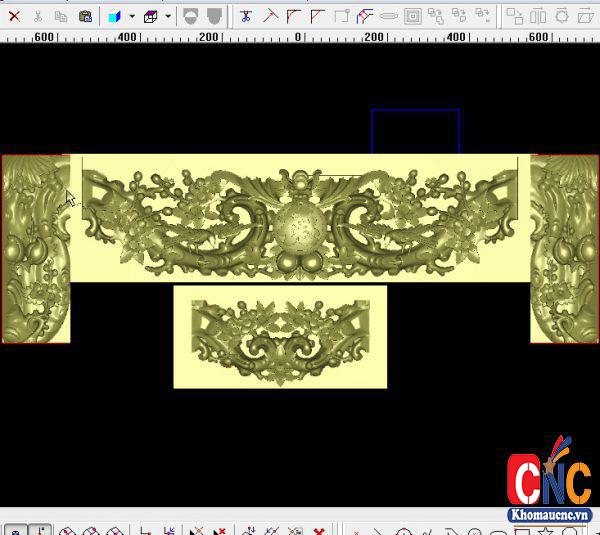This screenshot has height=535, width=600.
Task: Select the blue and red offset curve tool
Action: point(365,16)
